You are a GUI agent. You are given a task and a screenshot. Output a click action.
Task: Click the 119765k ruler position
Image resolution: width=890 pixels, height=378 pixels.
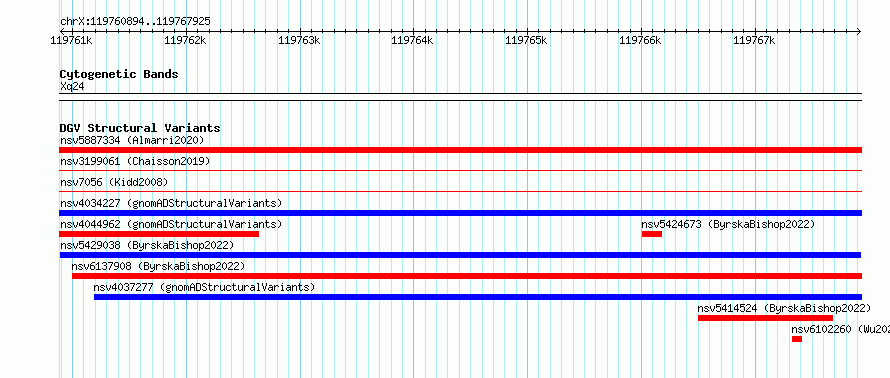(527, 40)
